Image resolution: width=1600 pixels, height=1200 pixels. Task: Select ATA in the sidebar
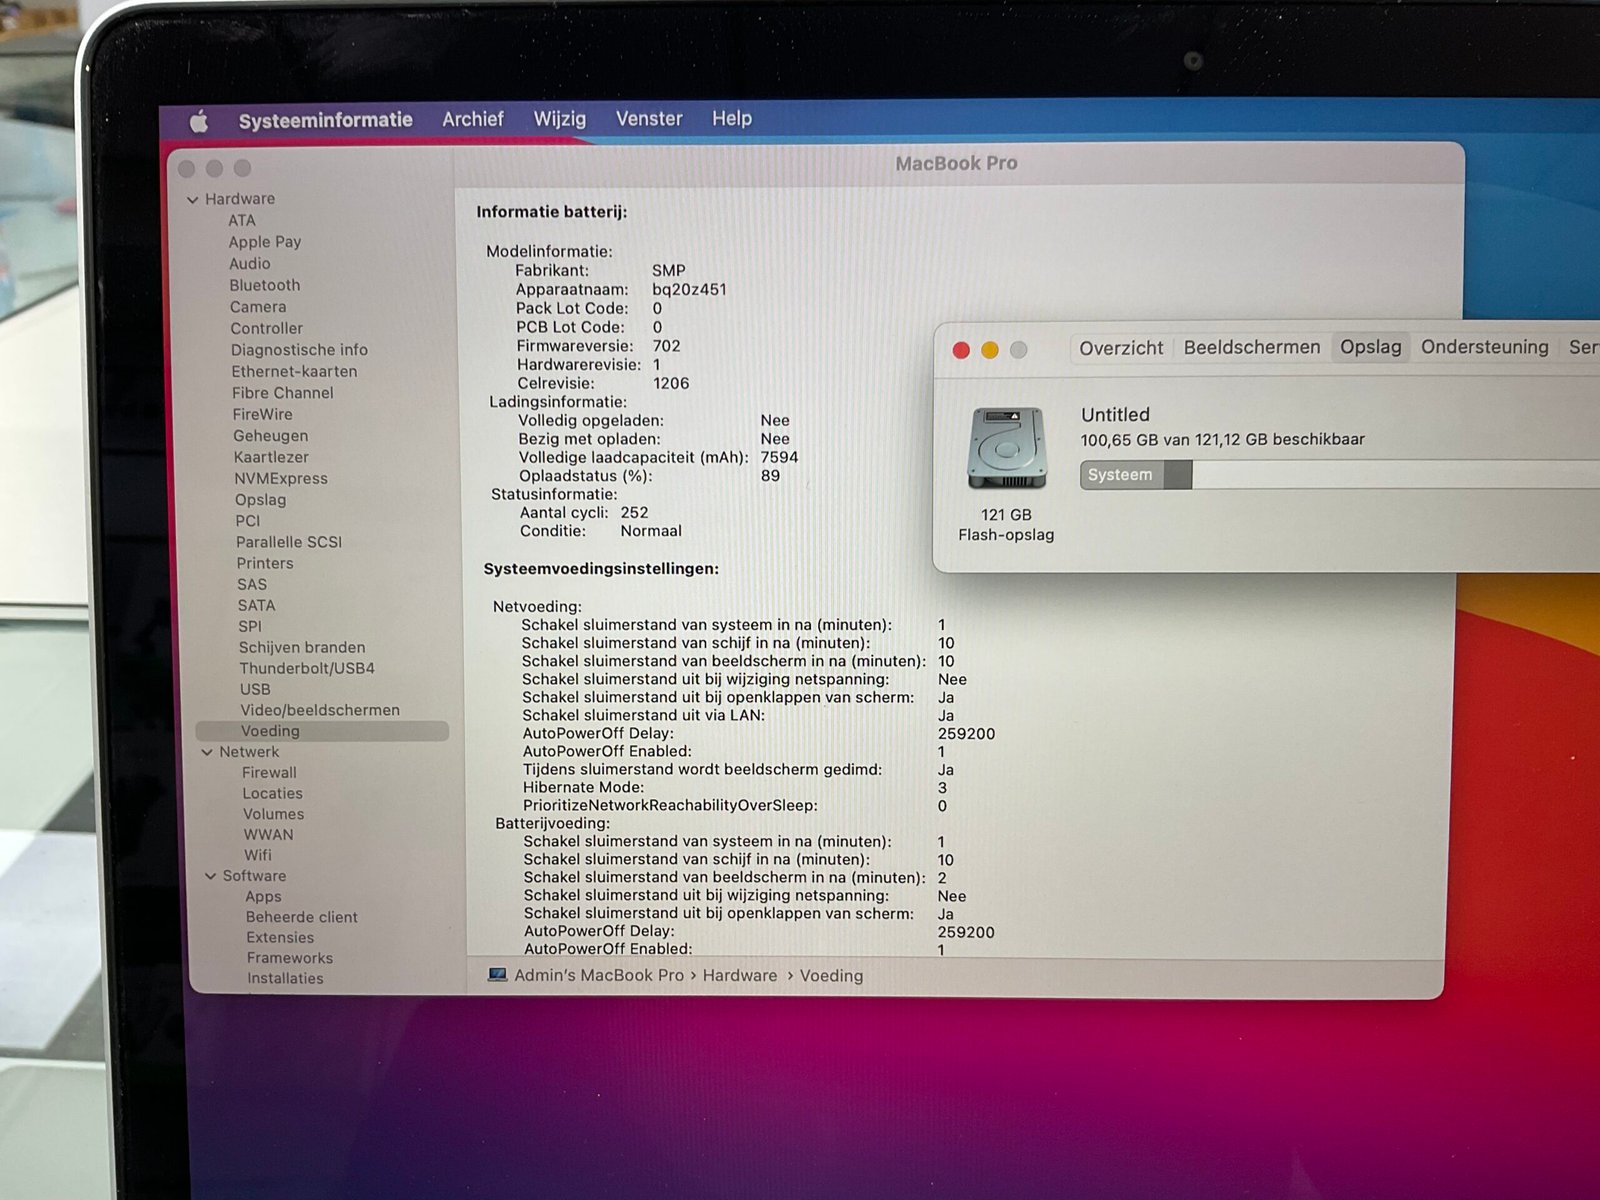point(242,220)
